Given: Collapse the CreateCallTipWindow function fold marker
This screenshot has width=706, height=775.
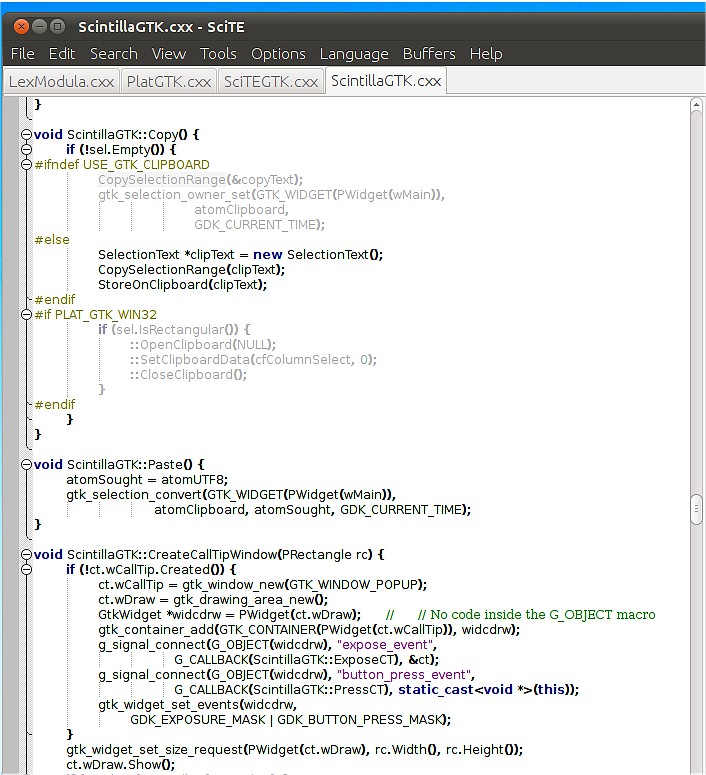Looking at the screenshot, I should tap(27, 554).
